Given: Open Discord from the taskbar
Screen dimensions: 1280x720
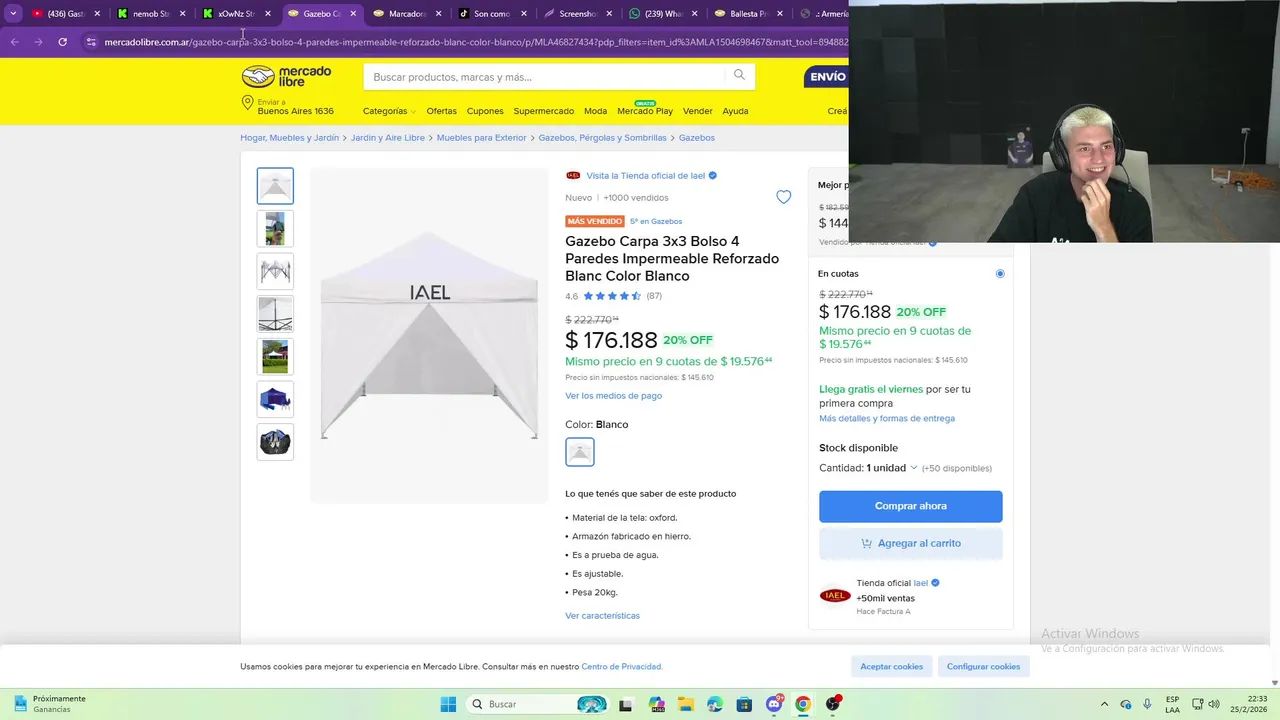Looking at the screenshot, I should pyautogui.click(x=774, y=704).
